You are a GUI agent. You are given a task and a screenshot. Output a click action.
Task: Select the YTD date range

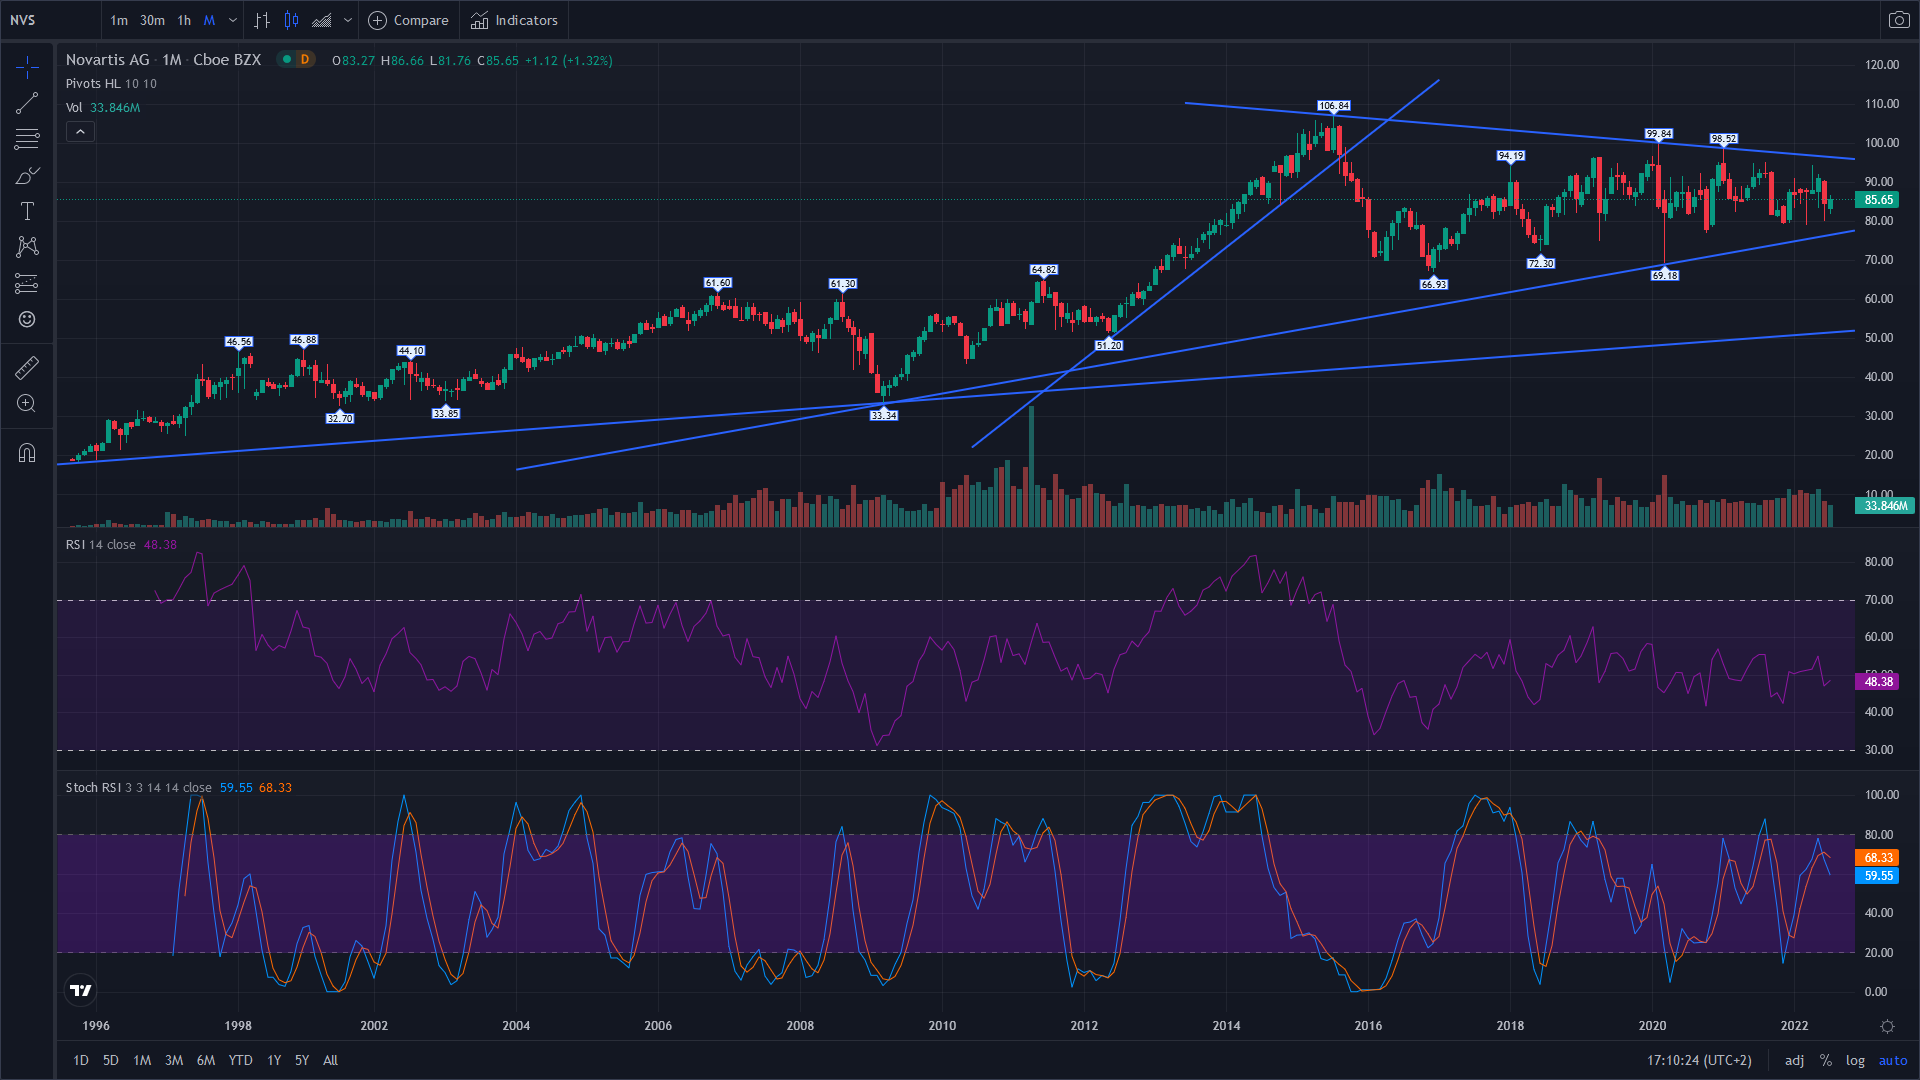[x=240, y=1060]
